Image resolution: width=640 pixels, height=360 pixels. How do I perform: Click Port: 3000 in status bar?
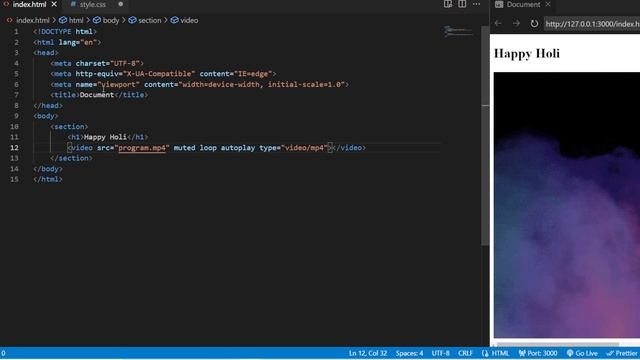point(538,353)
